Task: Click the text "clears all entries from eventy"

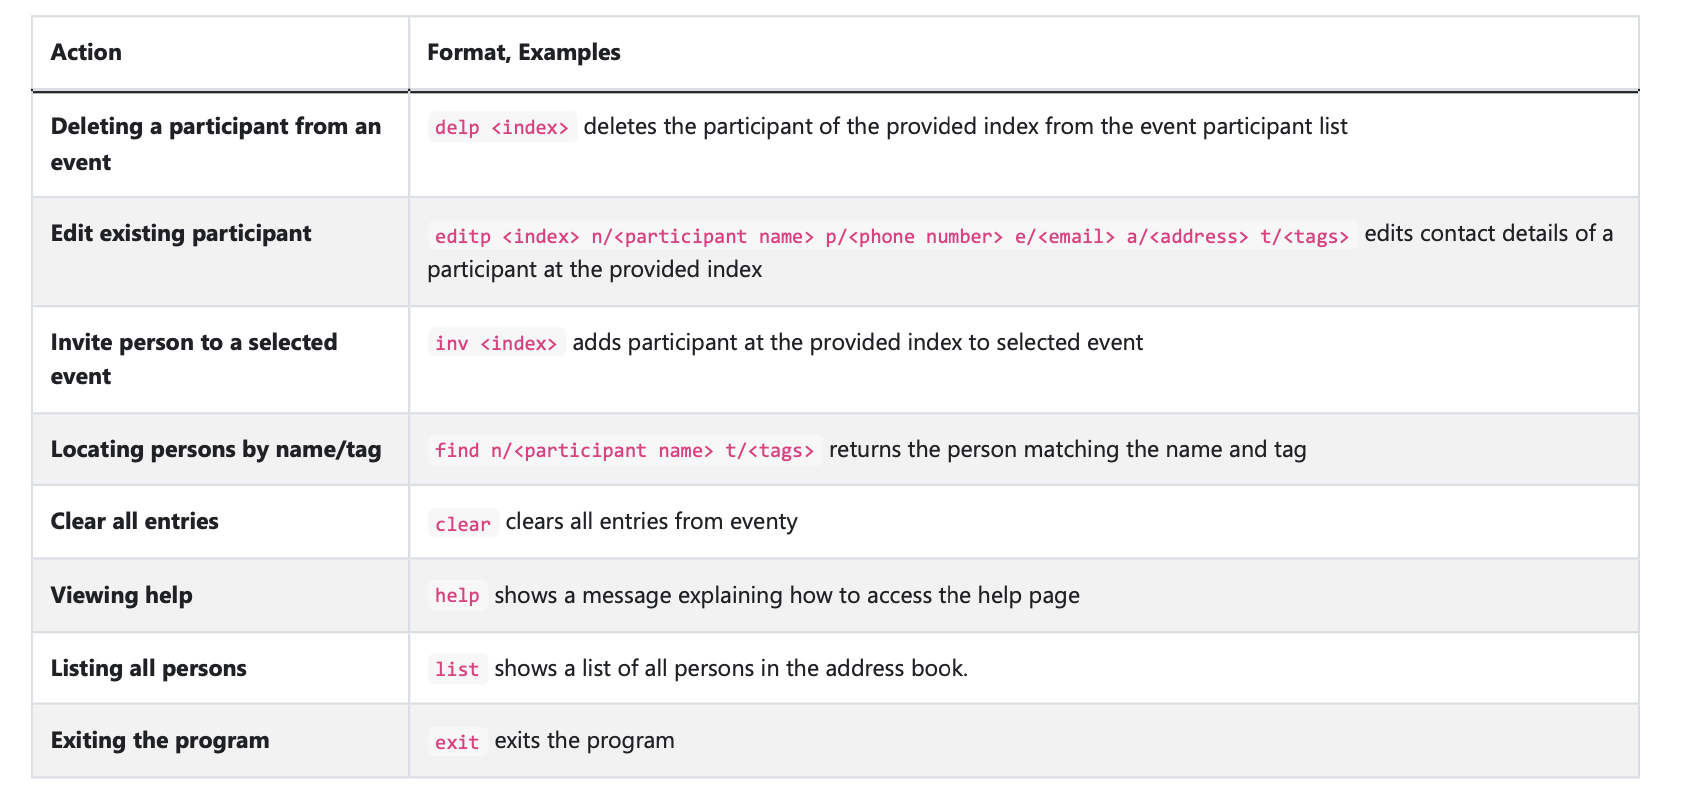Action: pos(651,521)
